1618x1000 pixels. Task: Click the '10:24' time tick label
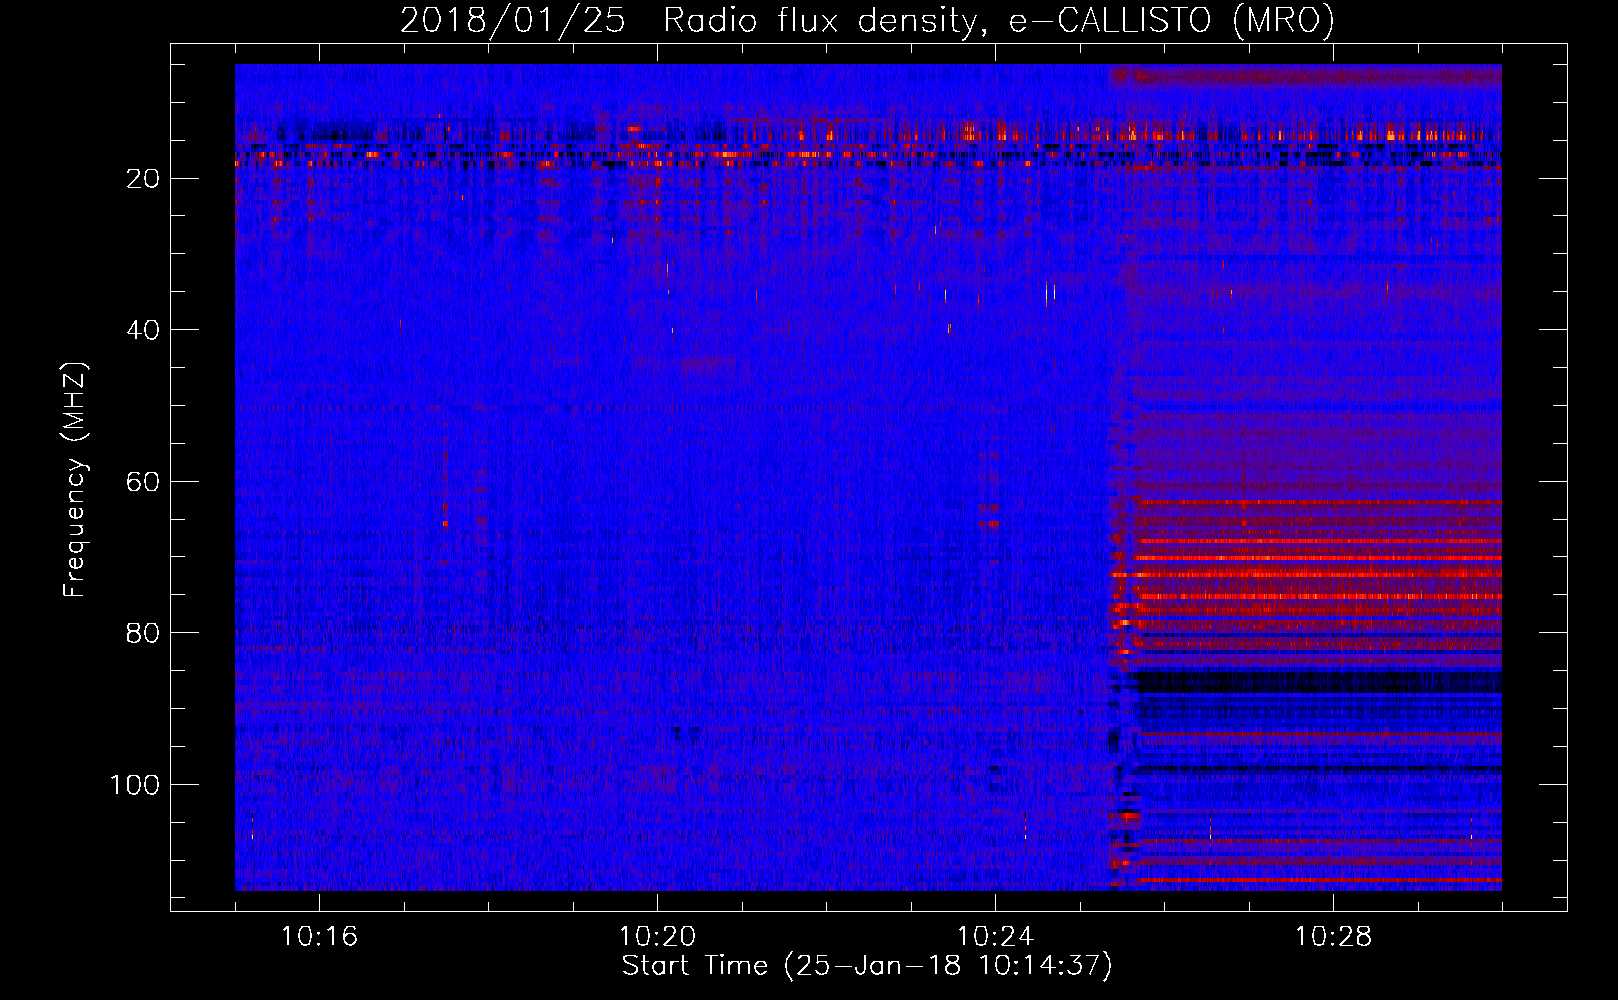(995, 937)
